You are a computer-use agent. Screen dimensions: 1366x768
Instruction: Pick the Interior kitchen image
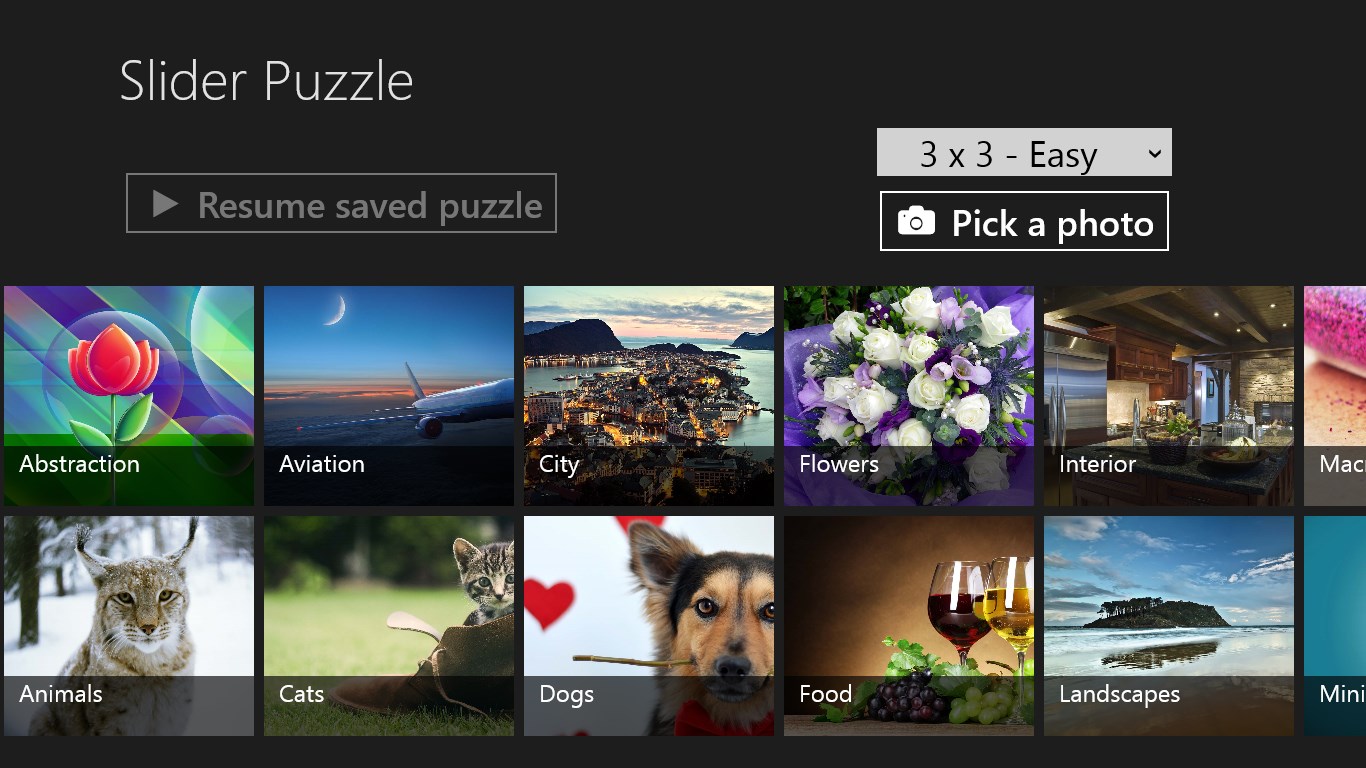pos(1168,395)
